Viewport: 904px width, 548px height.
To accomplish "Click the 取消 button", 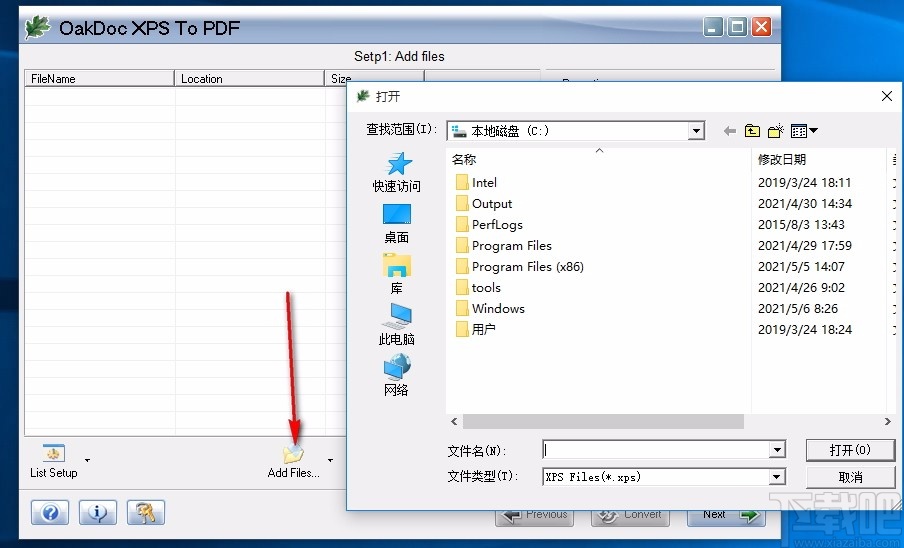I will pos(850,477).
